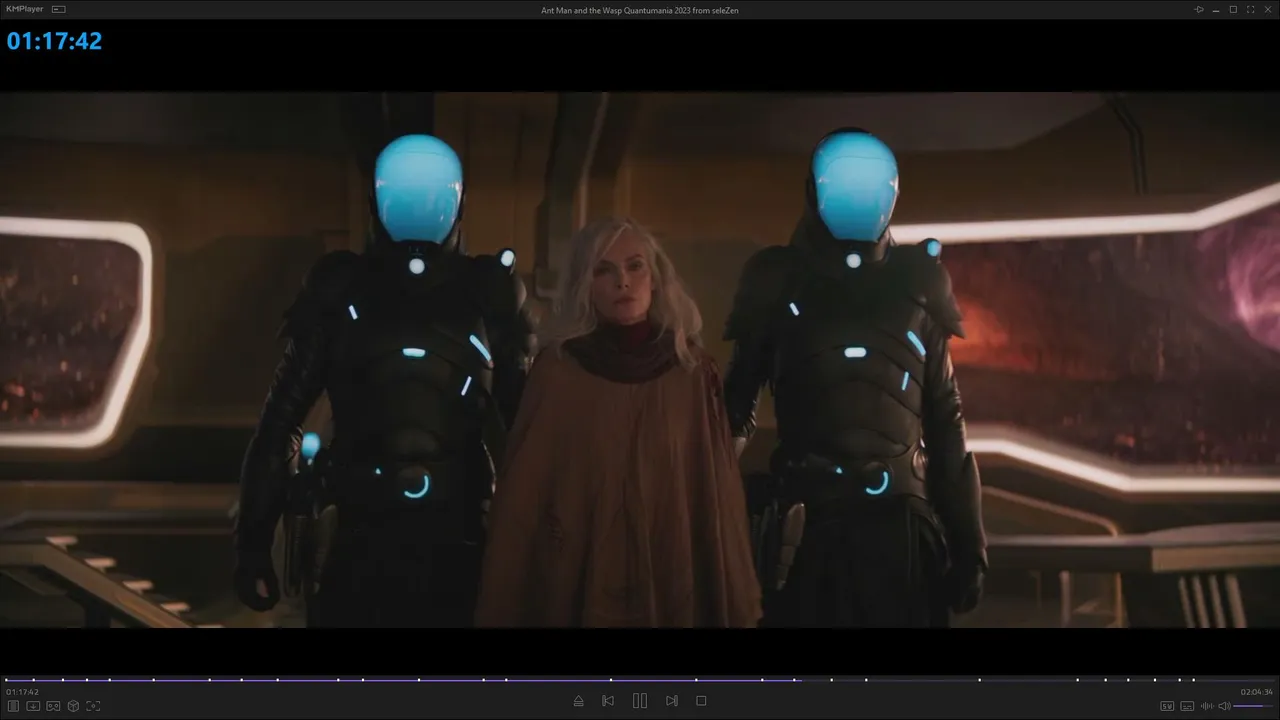Jump to the last chapter marker on the timeline
Viewport: 1280px width, 720px height.
click(1193, 680)
